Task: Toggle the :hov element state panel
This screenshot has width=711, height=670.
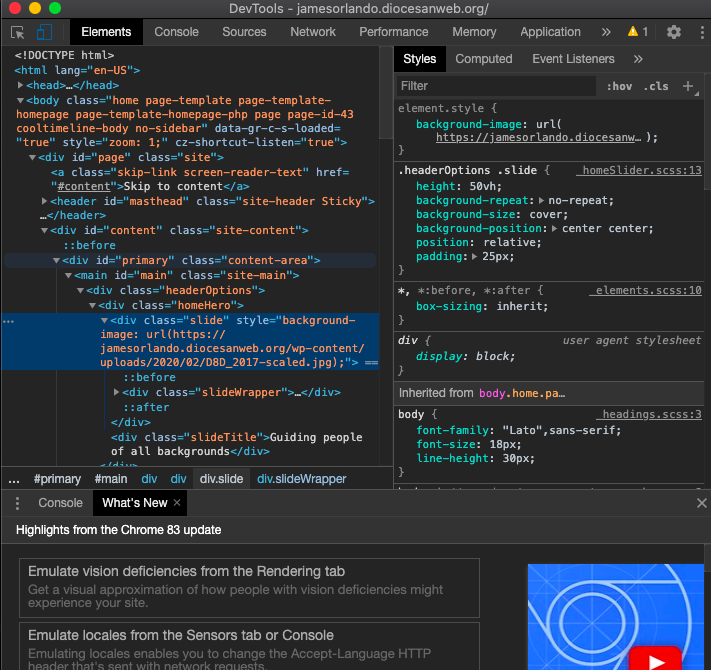Action: (619, 86)
